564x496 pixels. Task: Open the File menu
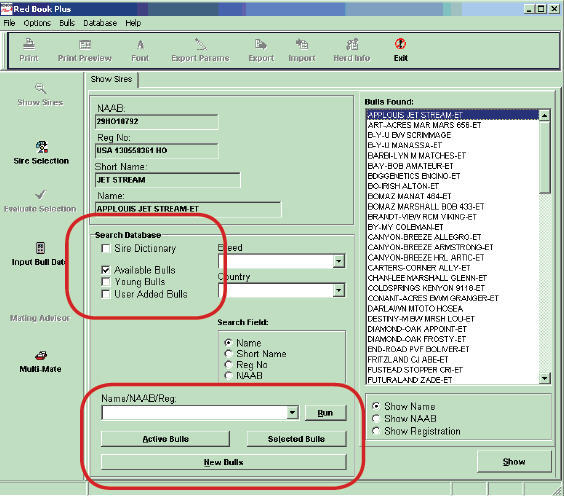[x=9, y=23]
